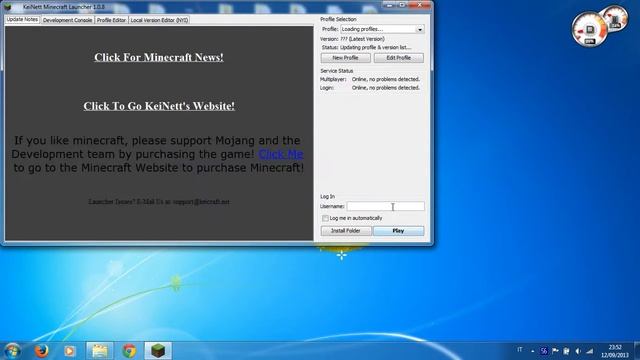Viewport: 640px width, 360px height.
Task: Open the clock showing 23:52
Action: click(x=615, y=347)
